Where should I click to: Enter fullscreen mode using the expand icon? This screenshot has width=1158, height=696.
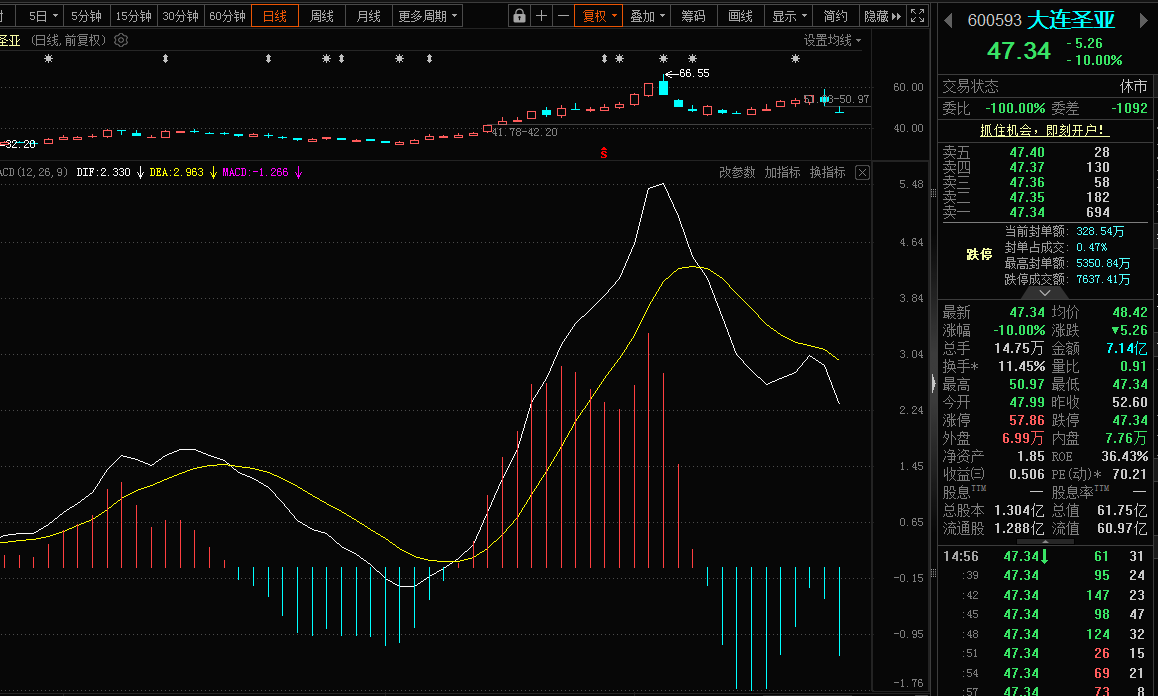click(x=919, y=16)
